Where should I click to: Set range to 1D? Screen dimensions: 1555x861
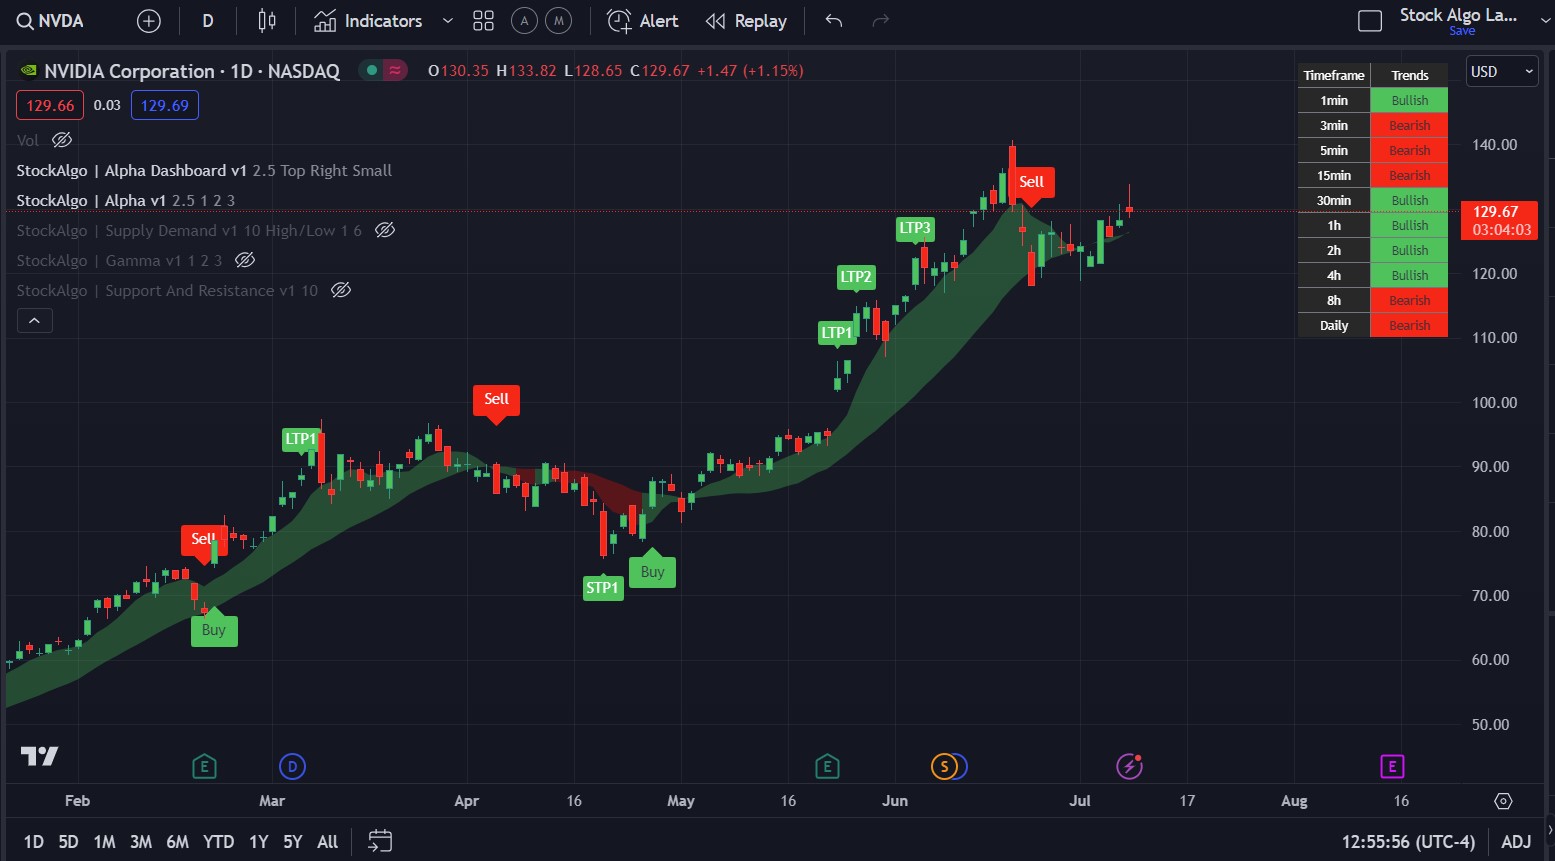[34, 842]
